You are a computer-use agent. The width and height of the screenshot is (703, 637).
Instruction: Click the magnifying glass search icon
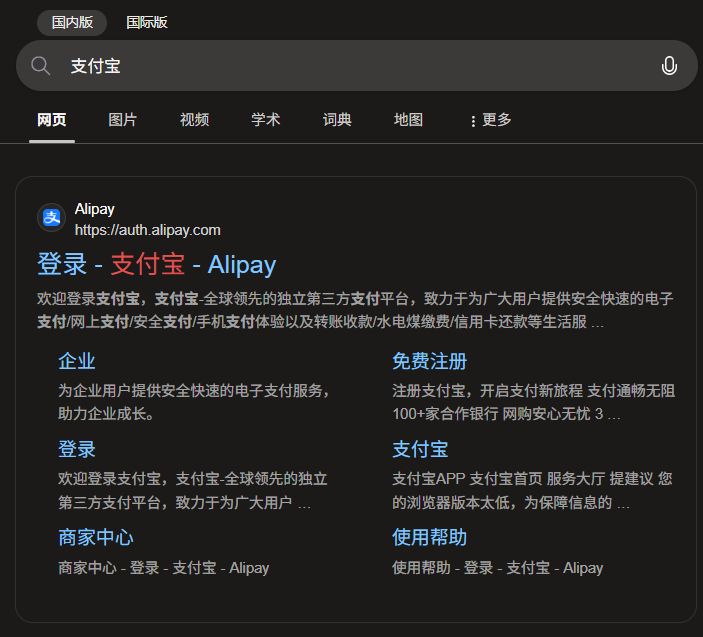point(40,66)
